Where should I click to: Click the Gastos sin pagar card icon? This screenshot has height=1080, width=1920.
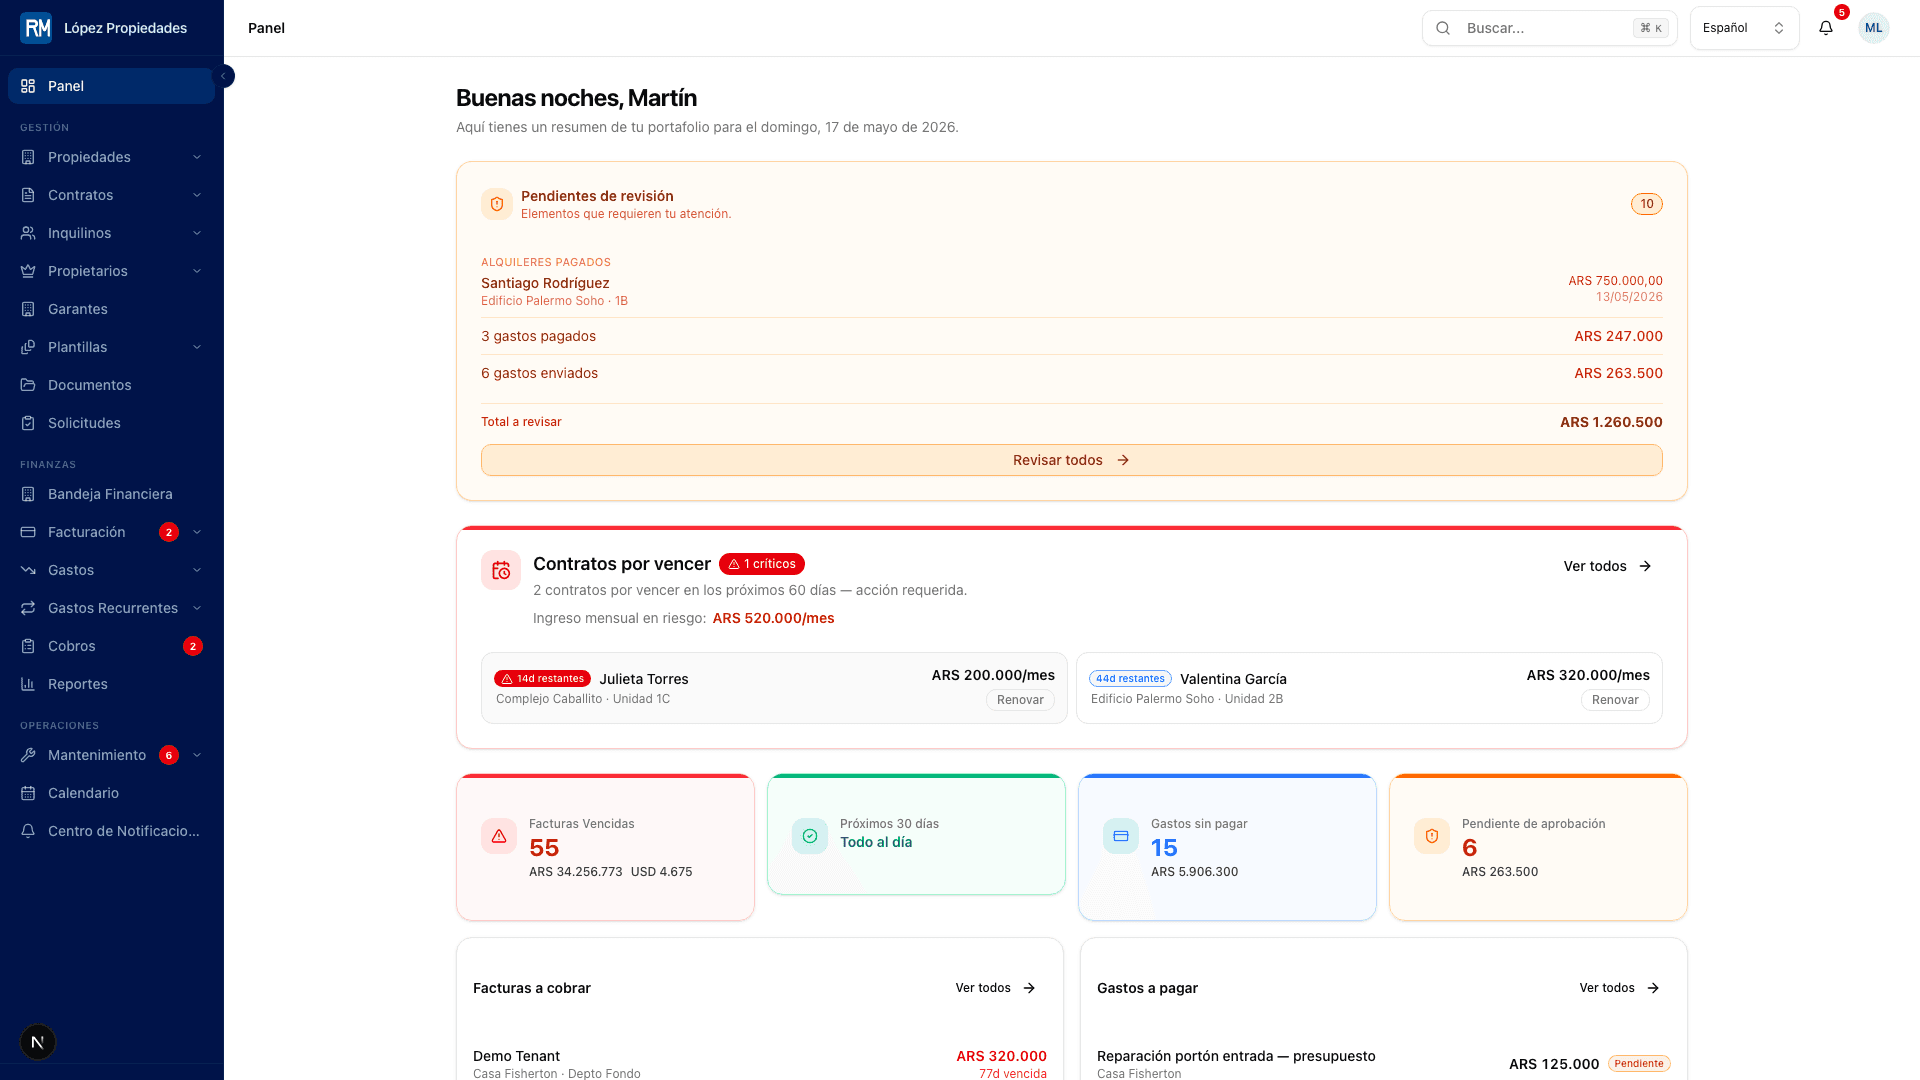coord(1121,836)
